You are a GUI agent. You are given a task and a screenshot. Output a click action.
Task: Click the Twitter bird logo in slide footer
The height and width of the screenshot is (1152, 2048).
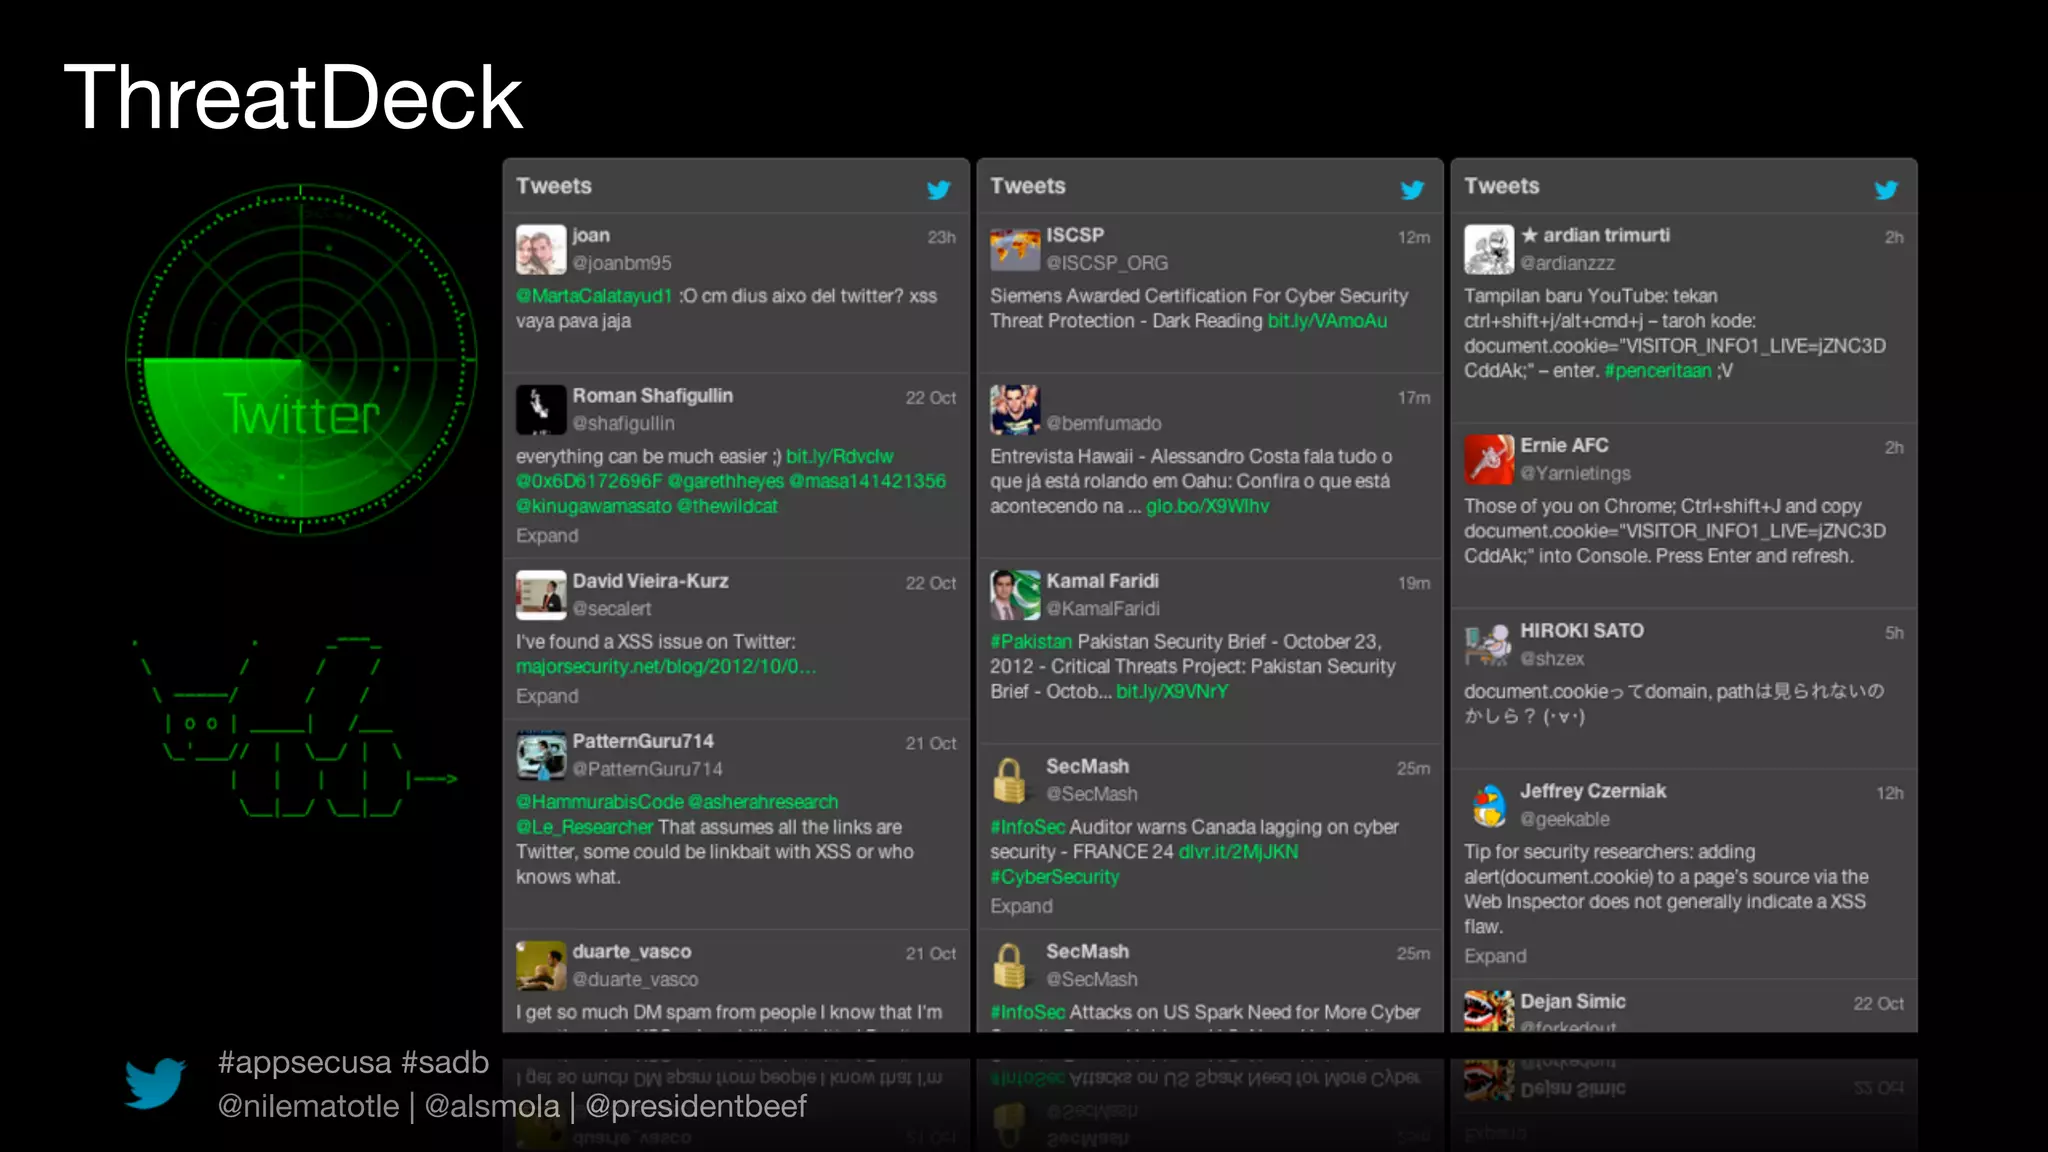point(155,1083)
